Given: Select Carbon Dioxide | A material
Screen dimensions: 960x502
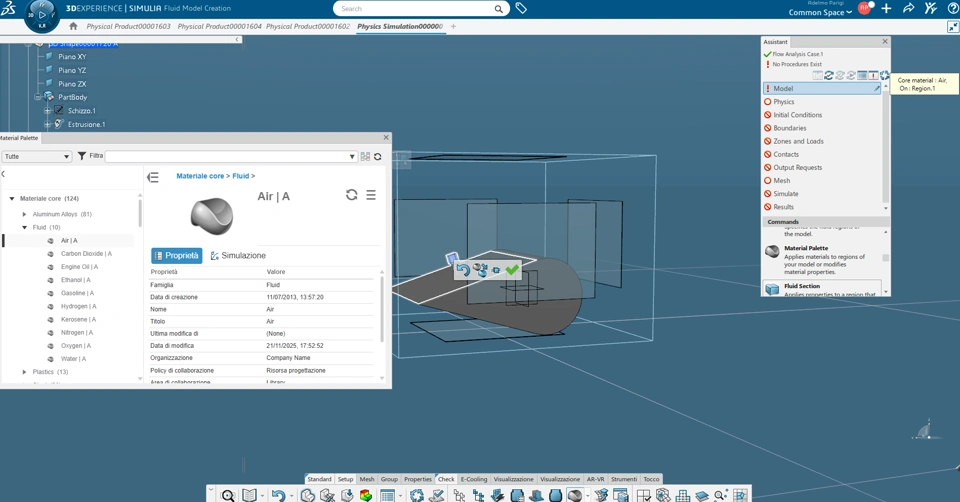Looking at the screenshot, I should [86, 253].
